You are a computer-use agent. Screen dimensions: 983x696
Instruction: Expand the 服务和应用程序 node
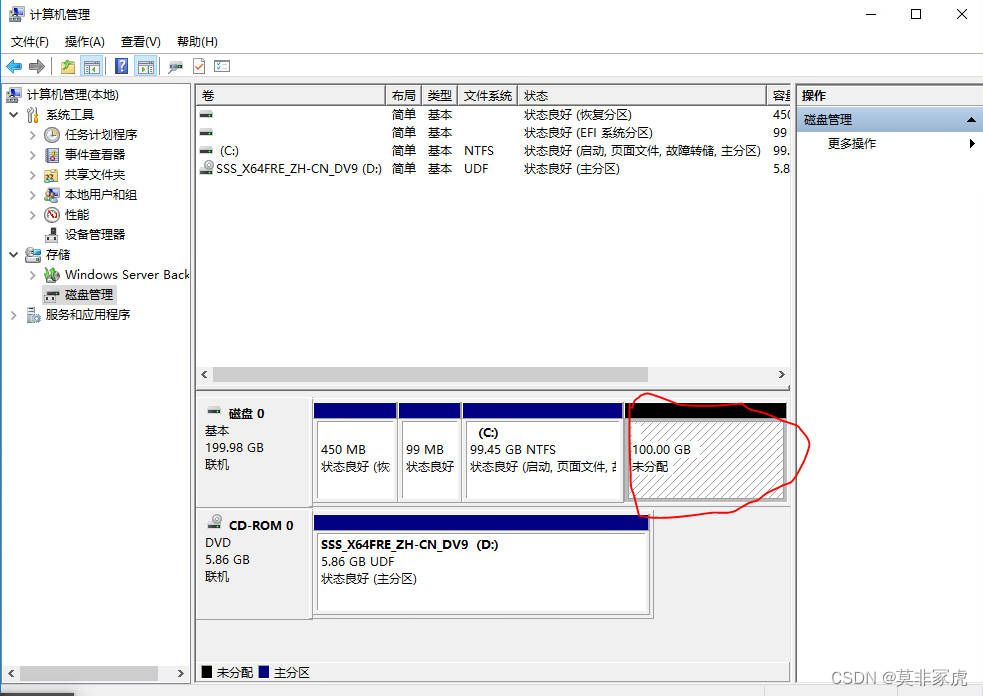pos(14,315)
